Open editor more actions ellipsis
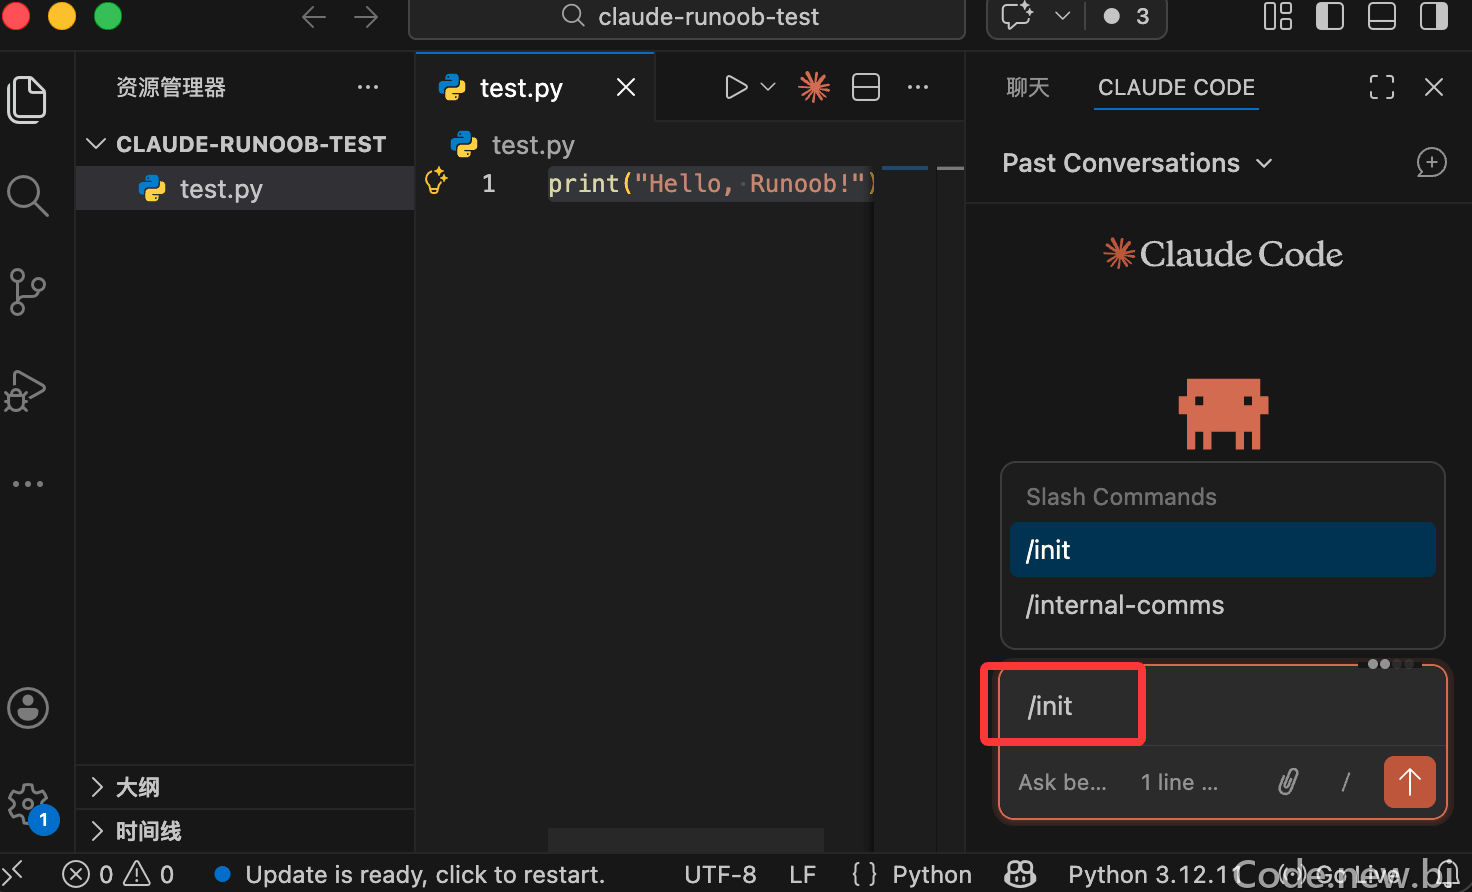 tap(918, 88)
